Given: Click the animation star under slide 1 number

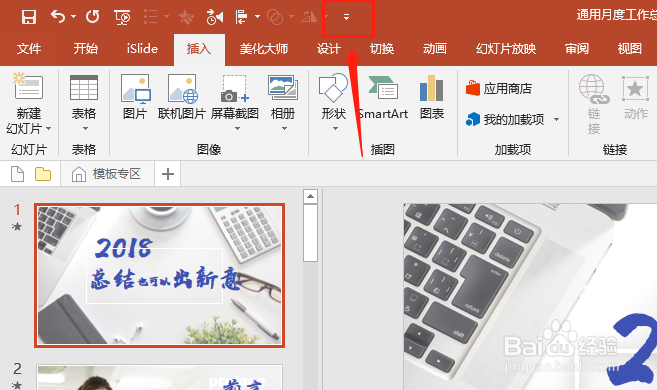Looking at the screenshot, I should (x=17, y=227).
